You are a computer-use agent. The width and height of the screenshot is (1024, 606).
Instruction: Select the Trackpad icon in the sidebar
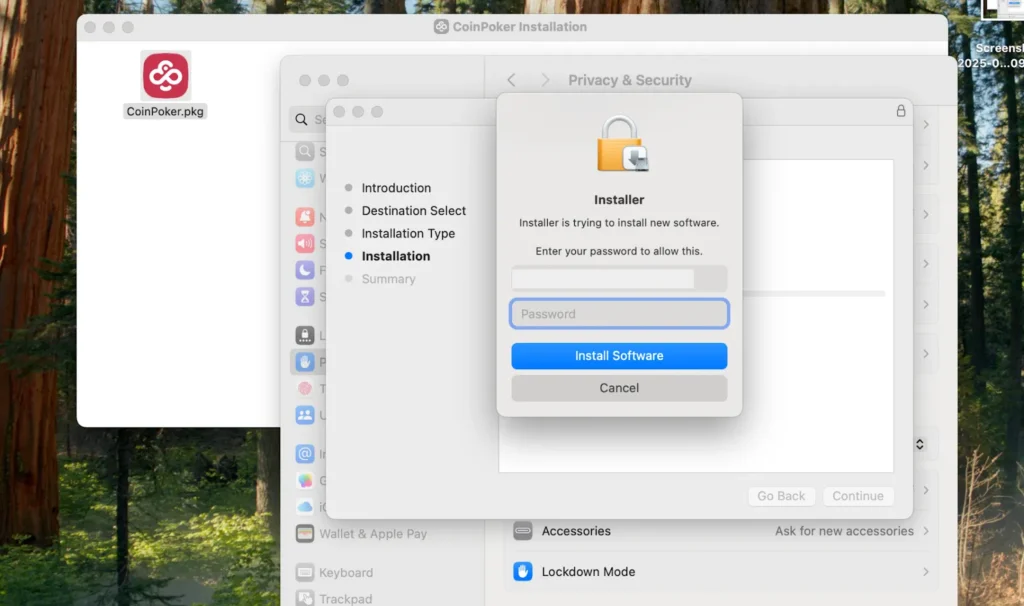click(x=305, y=598)
